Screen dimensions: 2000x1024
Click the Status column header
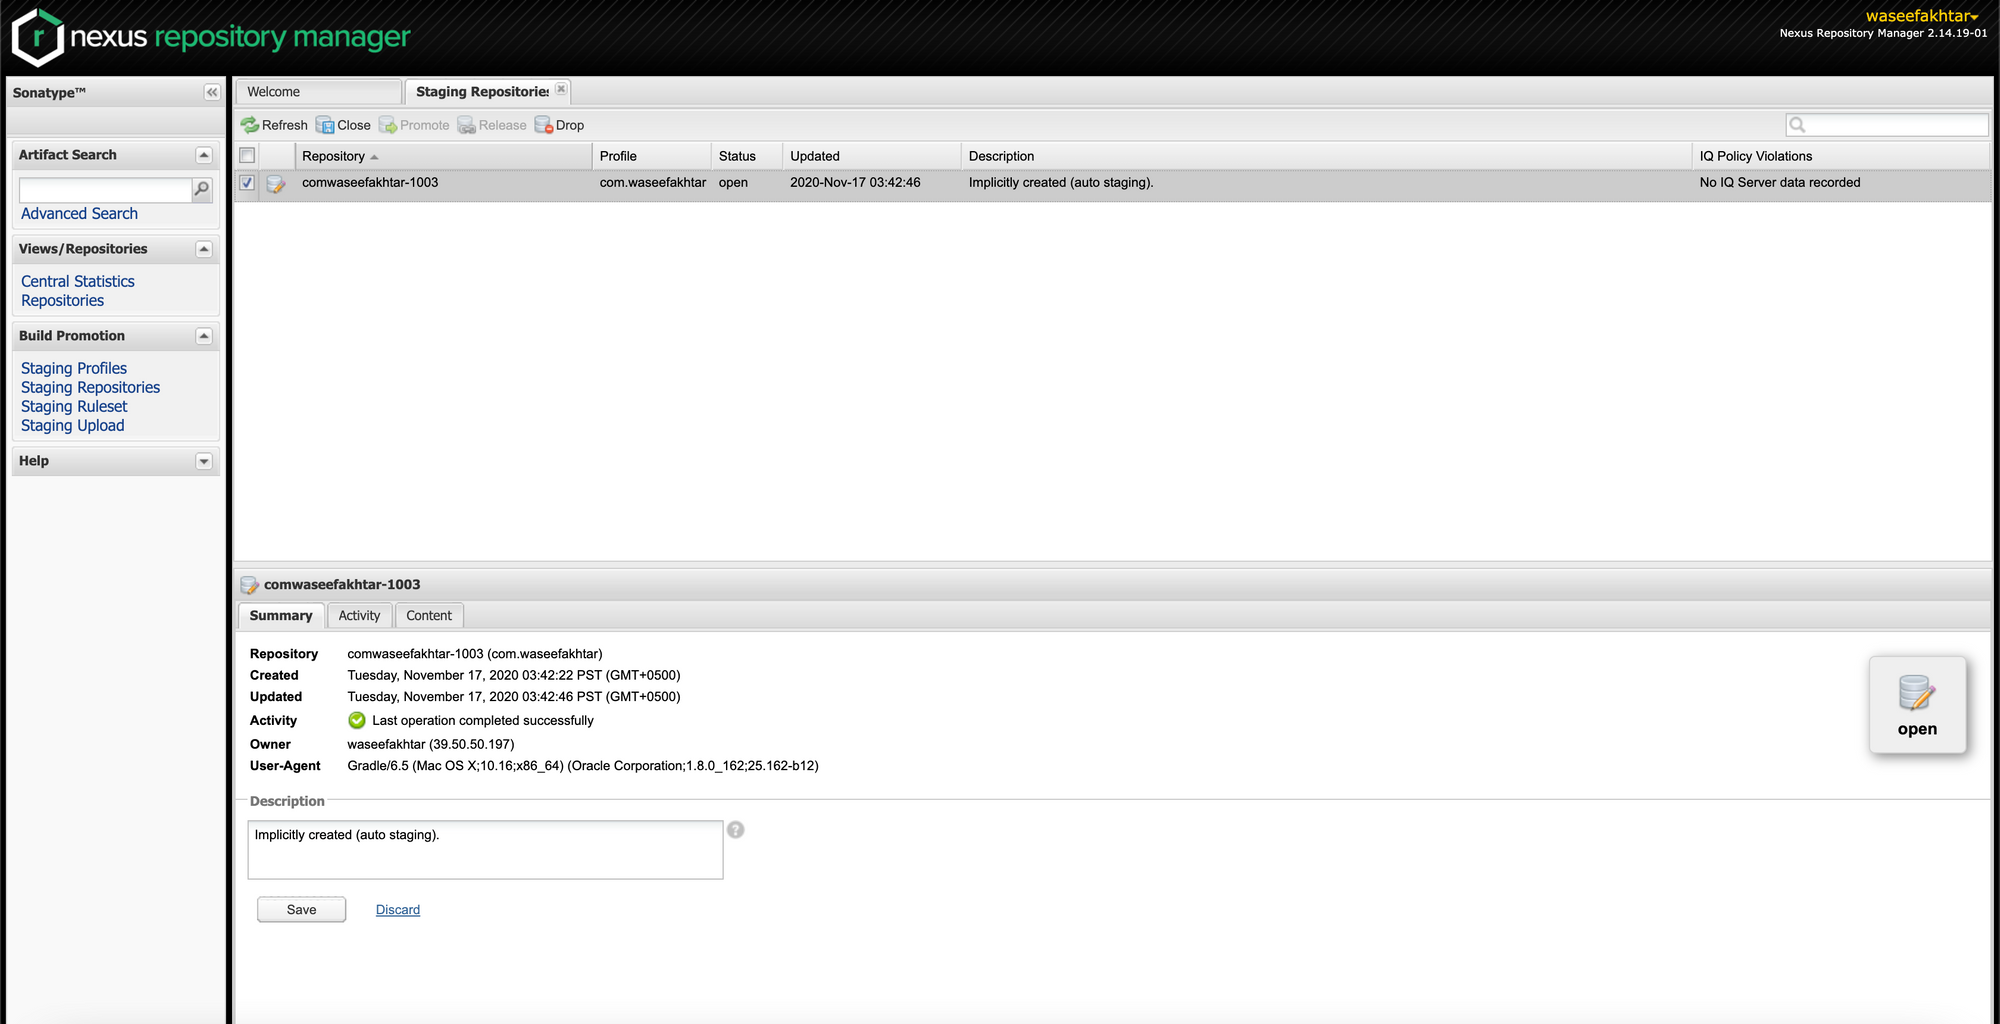point(747,156)
